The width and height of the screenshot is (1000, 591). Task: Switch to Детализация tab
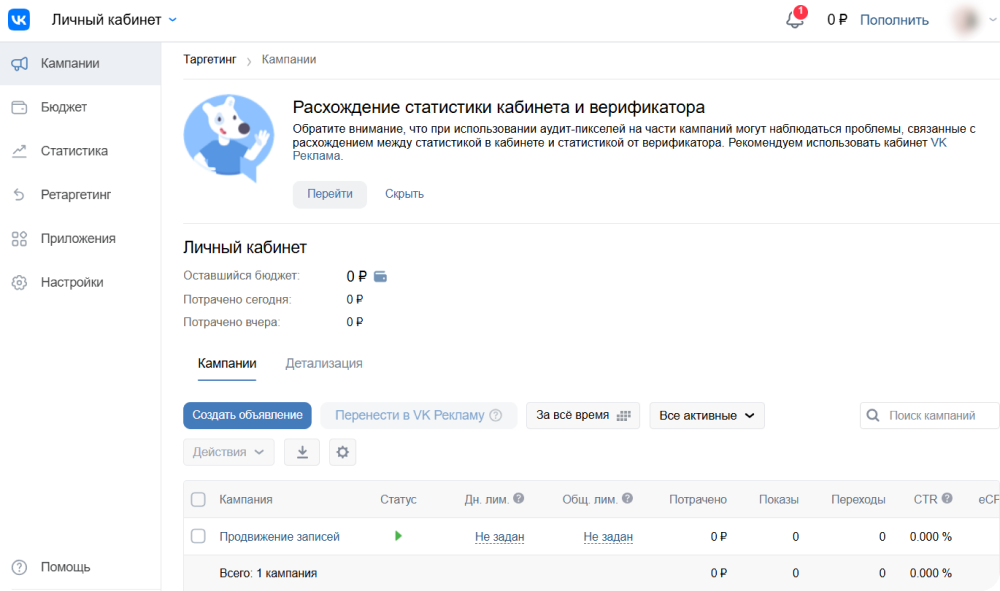[x=323, y=363]
